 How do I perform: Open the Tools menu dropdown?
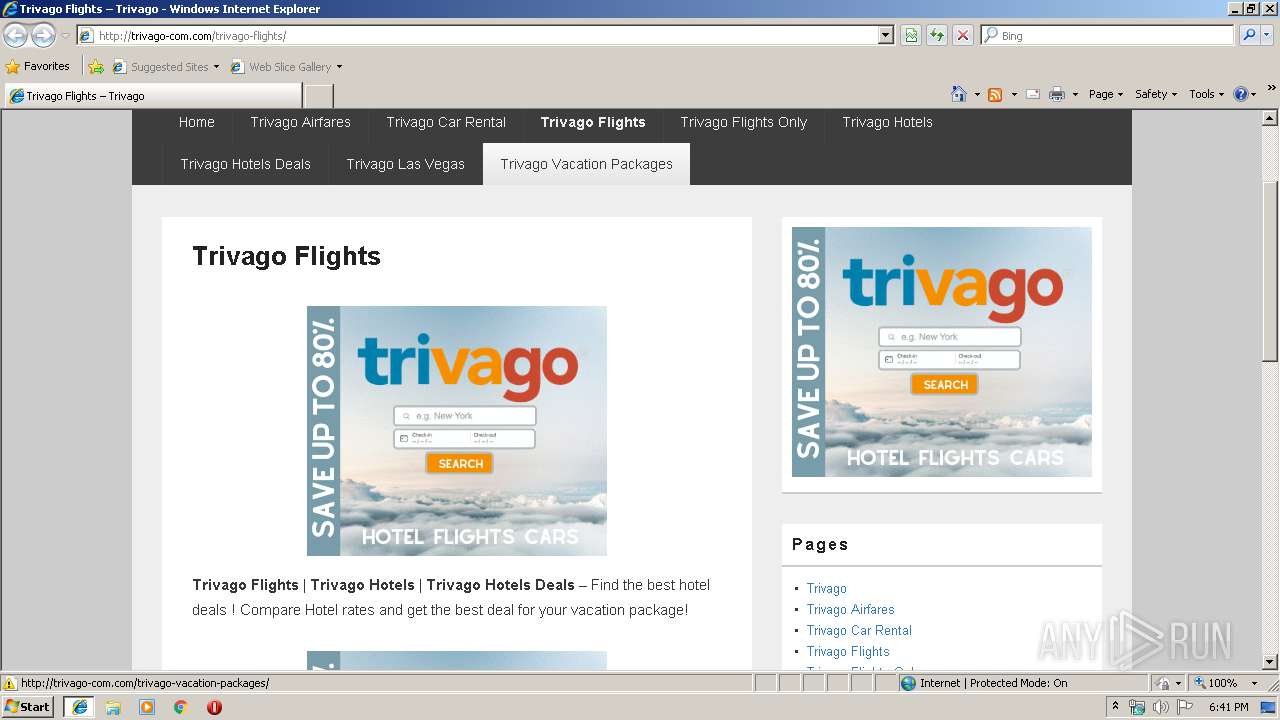coord(1206,94)
